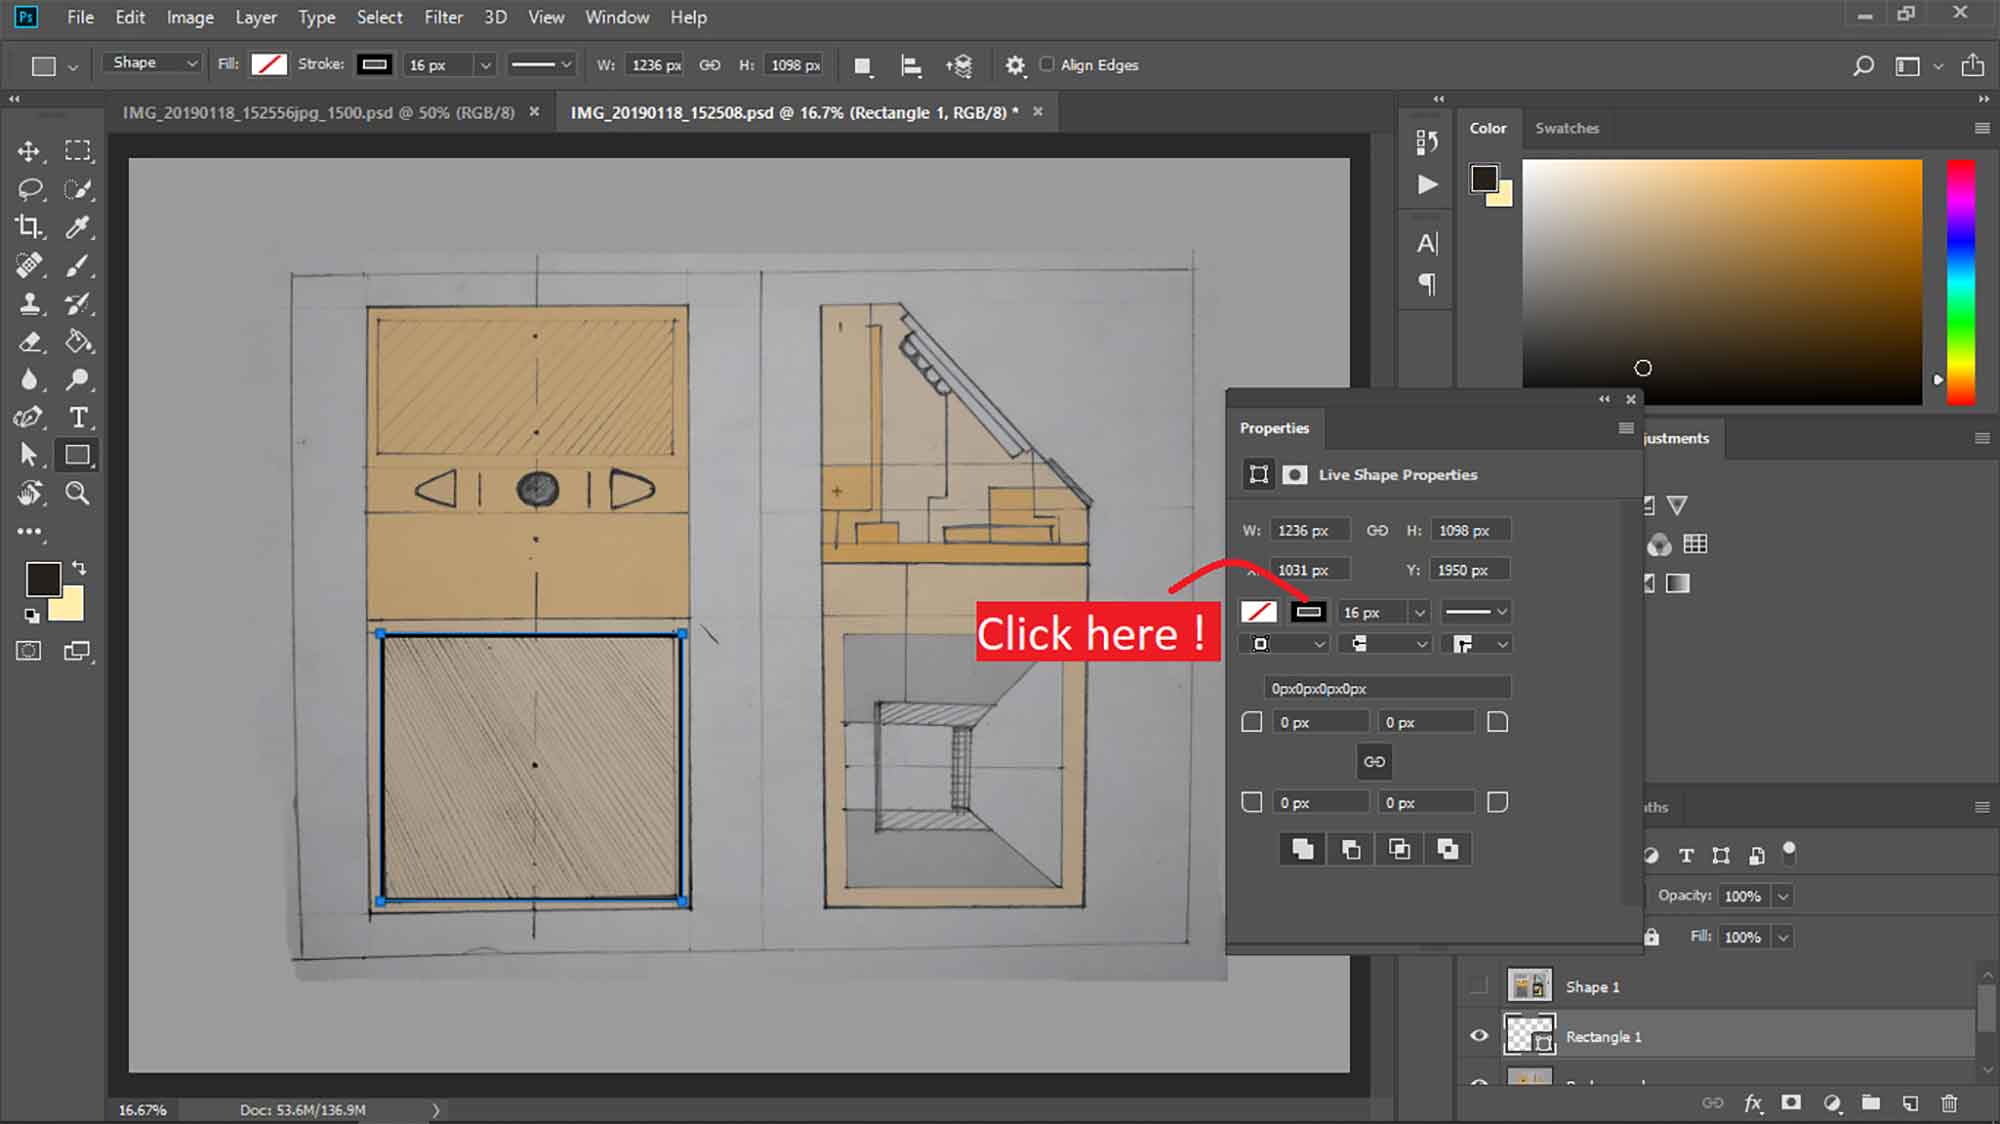Toggle visibility of Rectangle 1 layer
This screenshot has height=1124, width=2000.
click(x=1479, y=1035)
